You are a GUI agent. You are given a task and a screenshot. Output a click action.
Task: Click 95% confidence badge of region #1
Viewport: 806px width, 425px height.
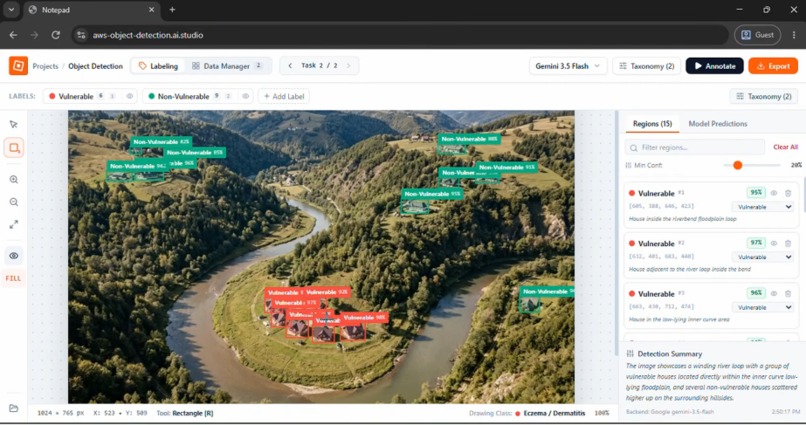(756, 193)
